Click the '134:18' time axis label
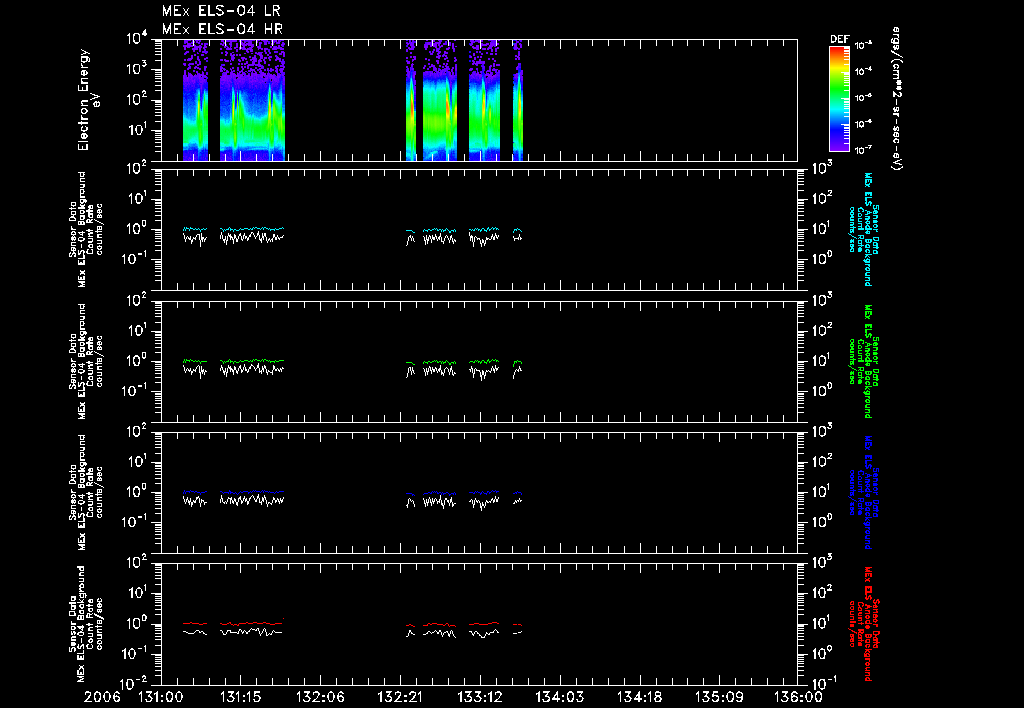The image size is (1024, 708). 639,697
